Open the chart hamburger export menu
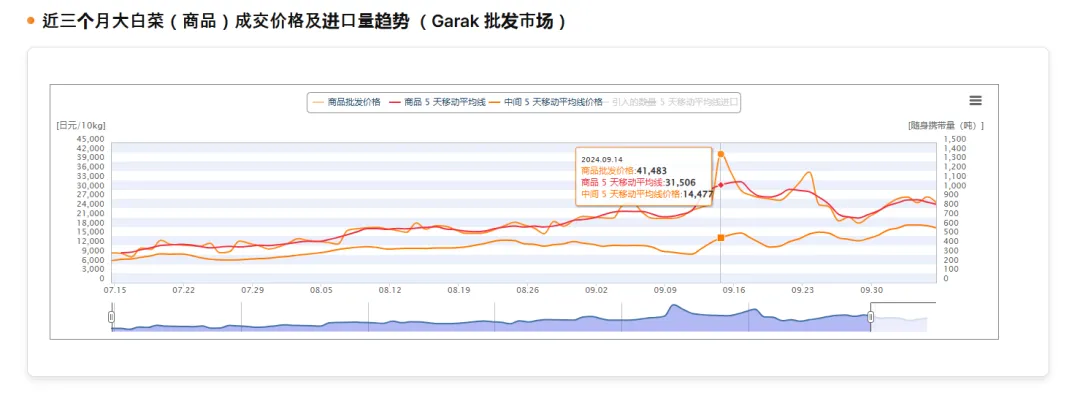The image size is (1080, 401). [x=975, y=101]
